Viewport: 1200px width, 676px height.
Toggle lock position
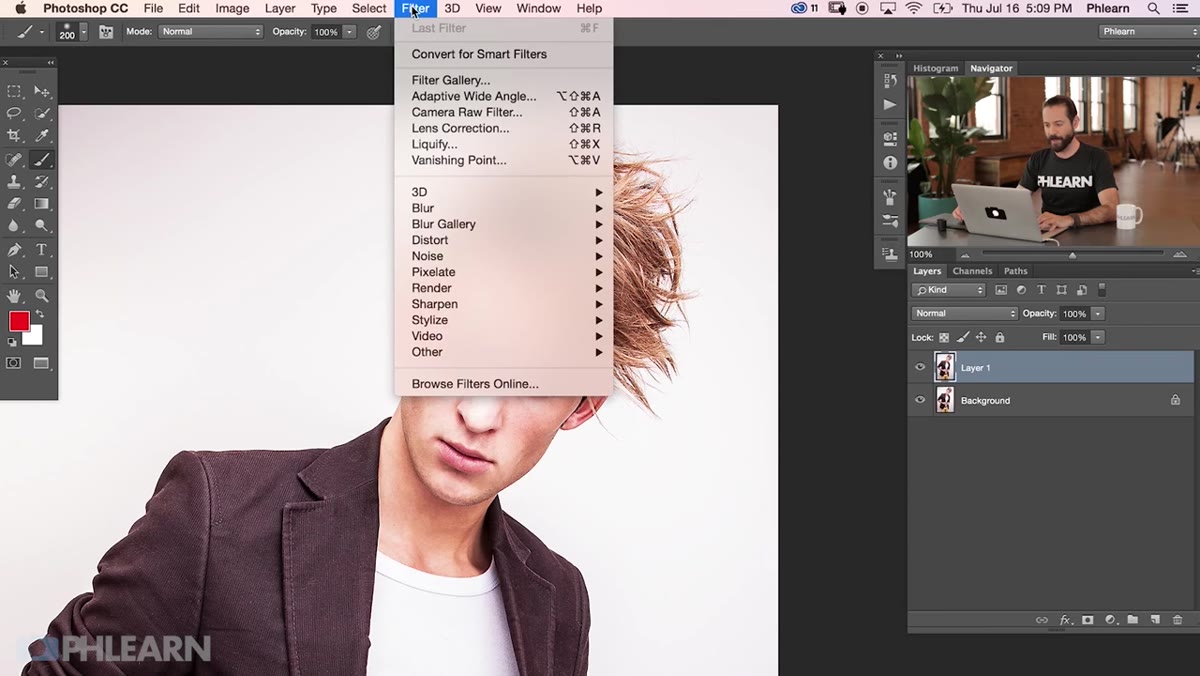981,338
